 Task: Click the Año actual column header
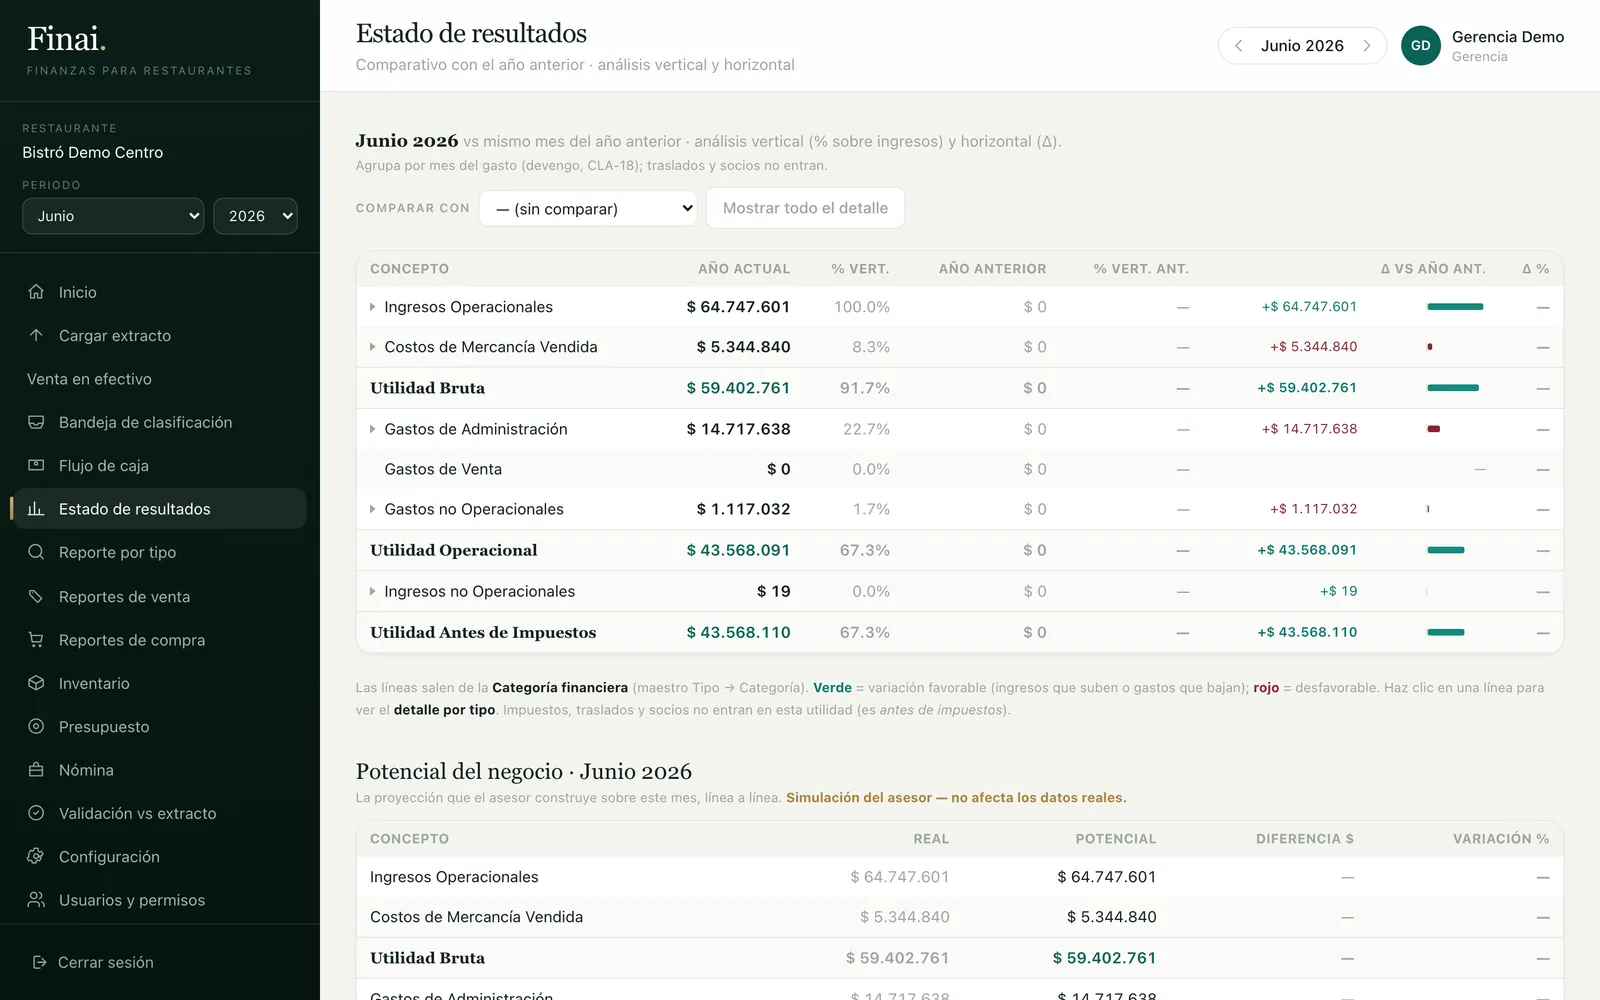tap(744, 269)
